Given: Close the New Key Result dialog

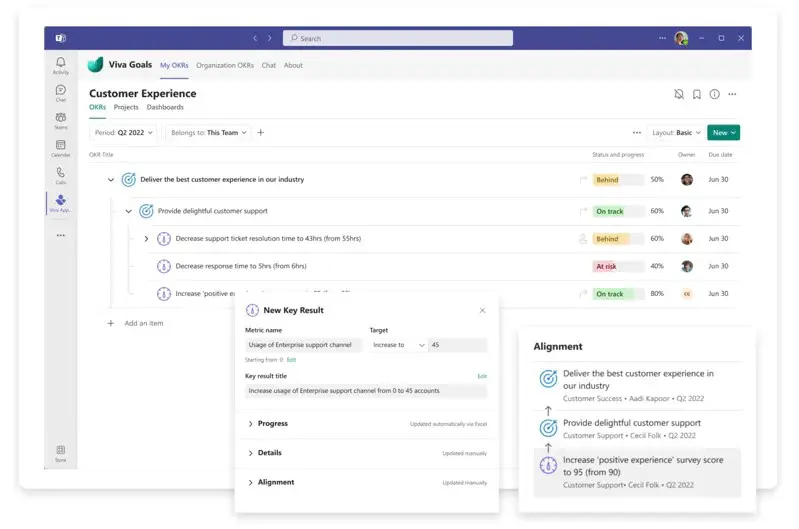Looking at the screenshot, I should (x=482, y=310).
